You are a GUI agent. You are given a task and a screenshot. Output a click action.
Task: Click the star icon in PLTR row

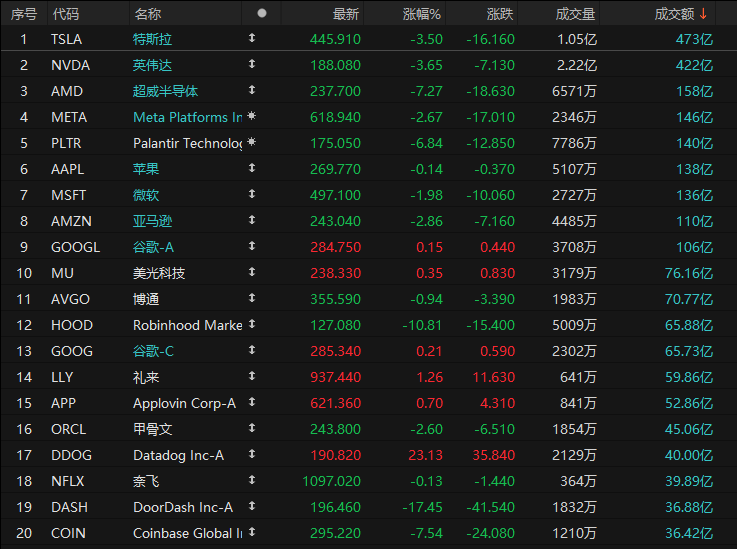[x=252, y=141]
